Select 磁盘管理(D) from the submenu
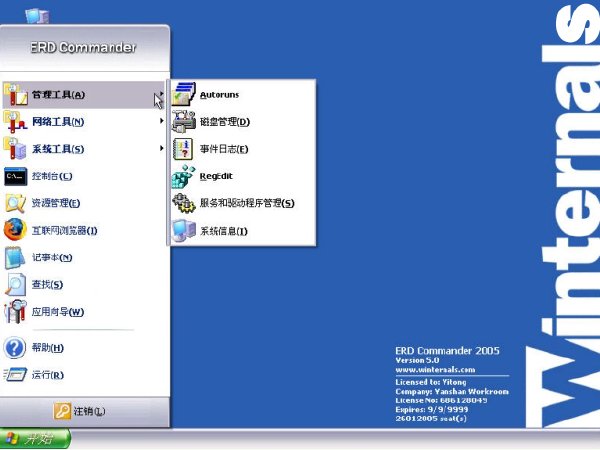This screenshot has height=450, width=600. click(x=243, y=122)
